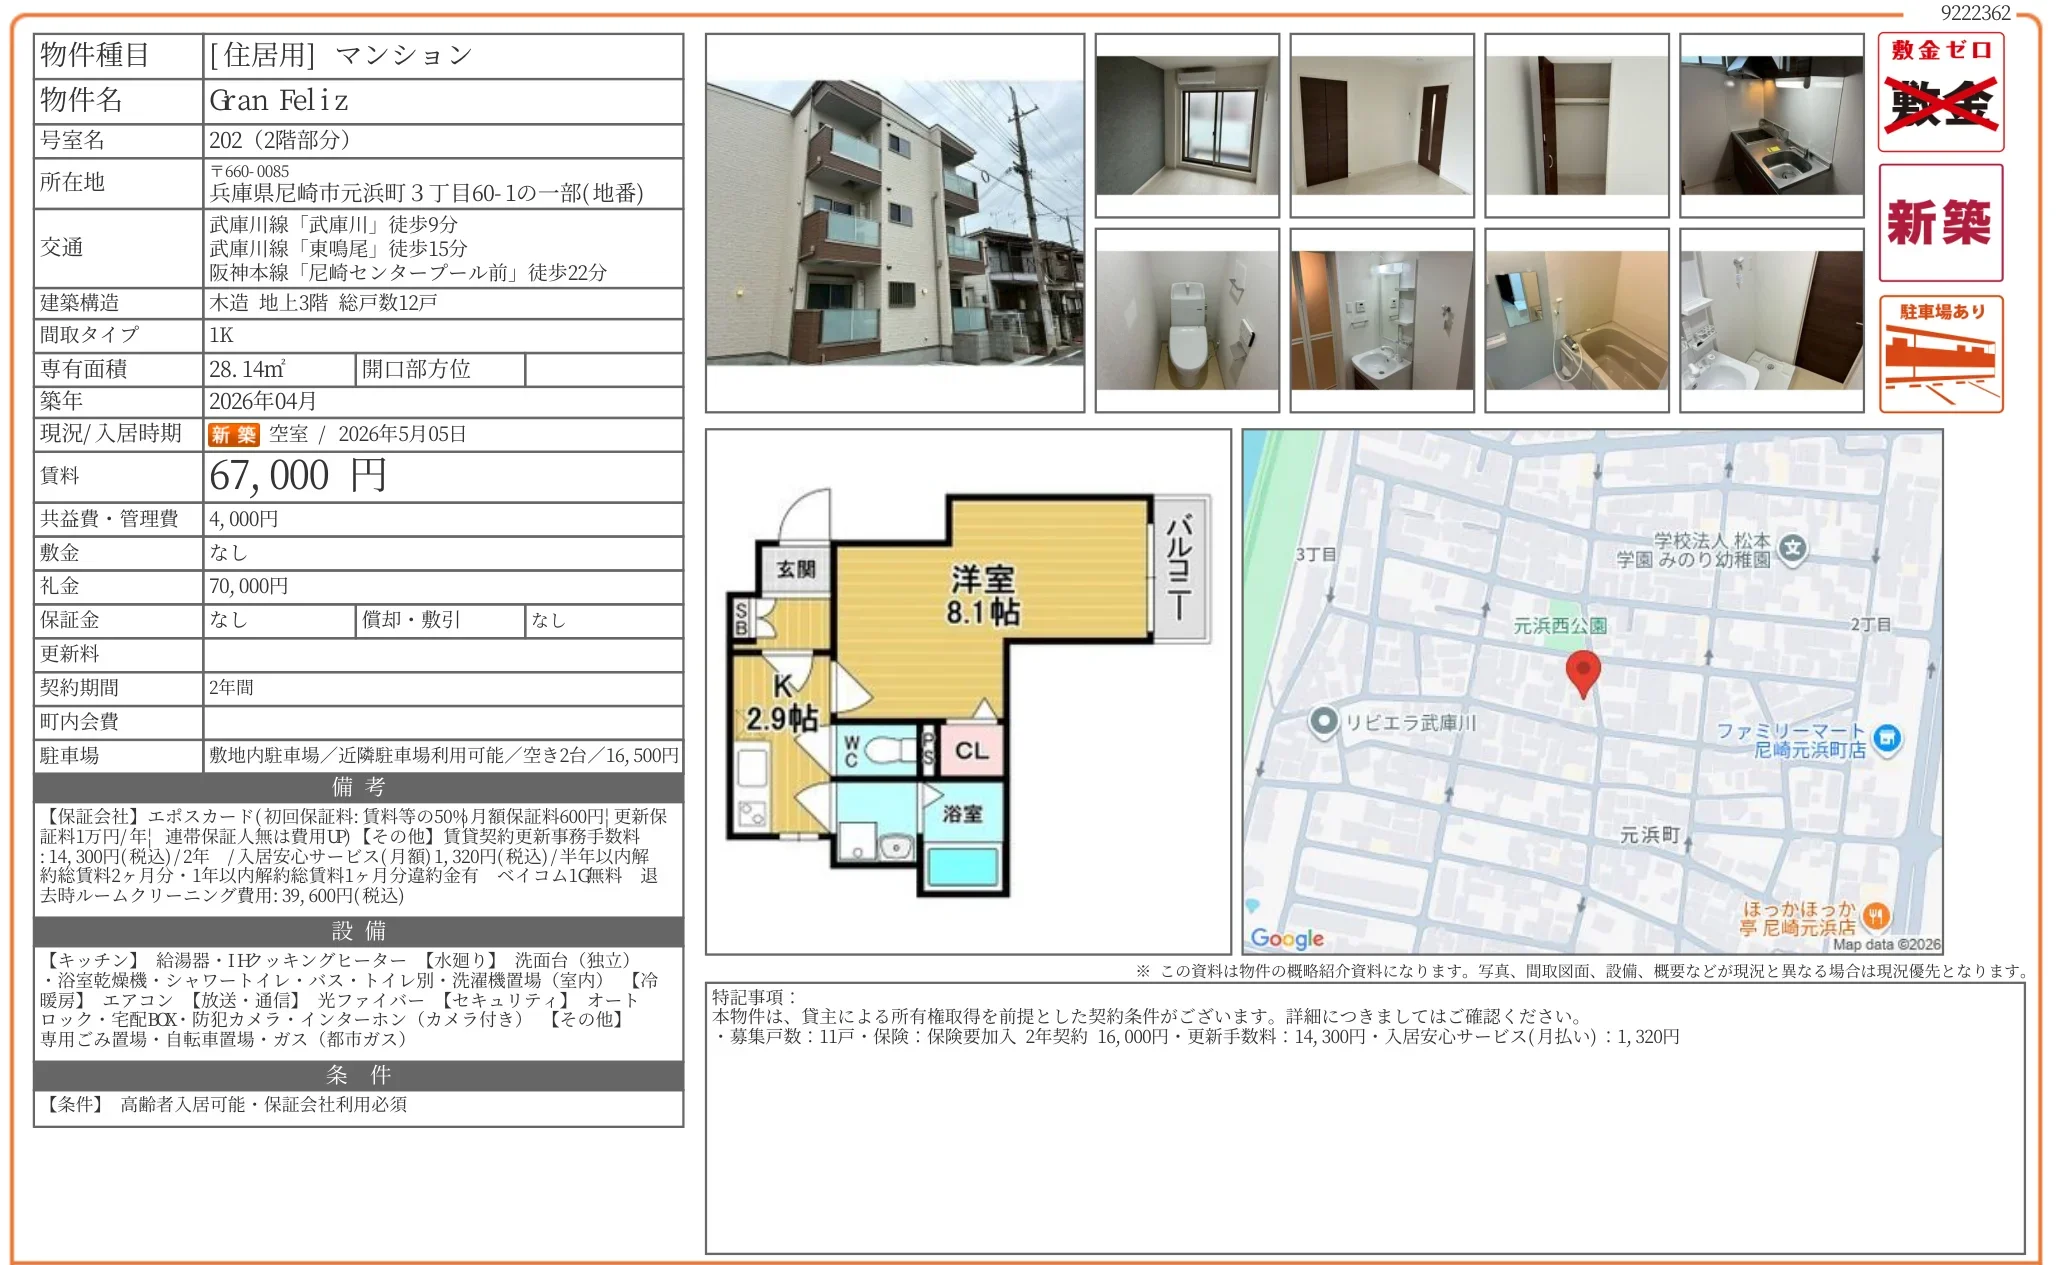Screen dimensions: 2056x1265
Task: Open the kitchen sink photo thumbnail
Action: click(x=1771, y=125)
